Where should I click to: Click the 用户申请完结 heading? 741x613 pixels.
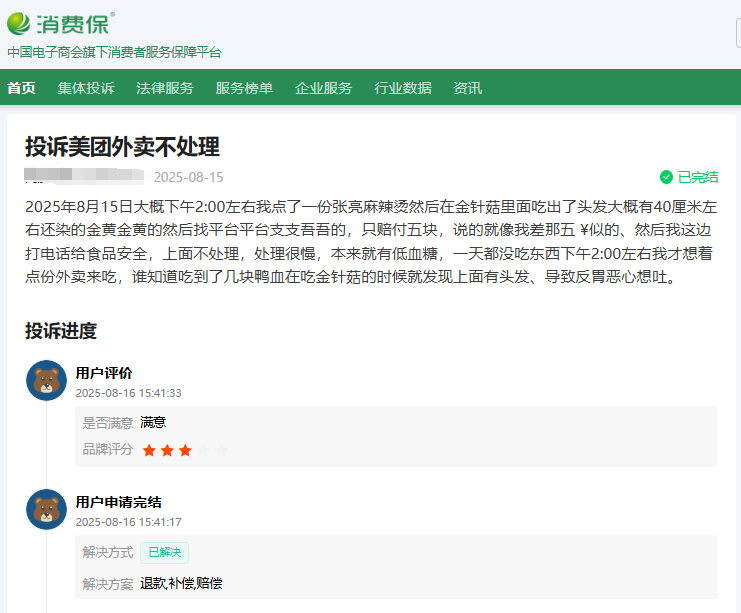[119, 502]
